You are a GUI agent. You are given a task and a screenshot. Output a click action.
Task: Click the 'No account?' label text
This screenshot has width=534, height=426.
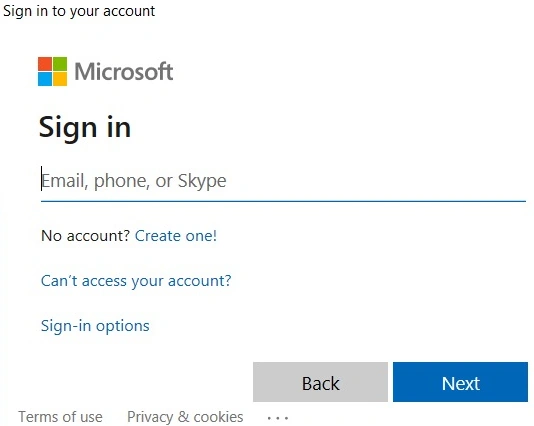[85, 236]
